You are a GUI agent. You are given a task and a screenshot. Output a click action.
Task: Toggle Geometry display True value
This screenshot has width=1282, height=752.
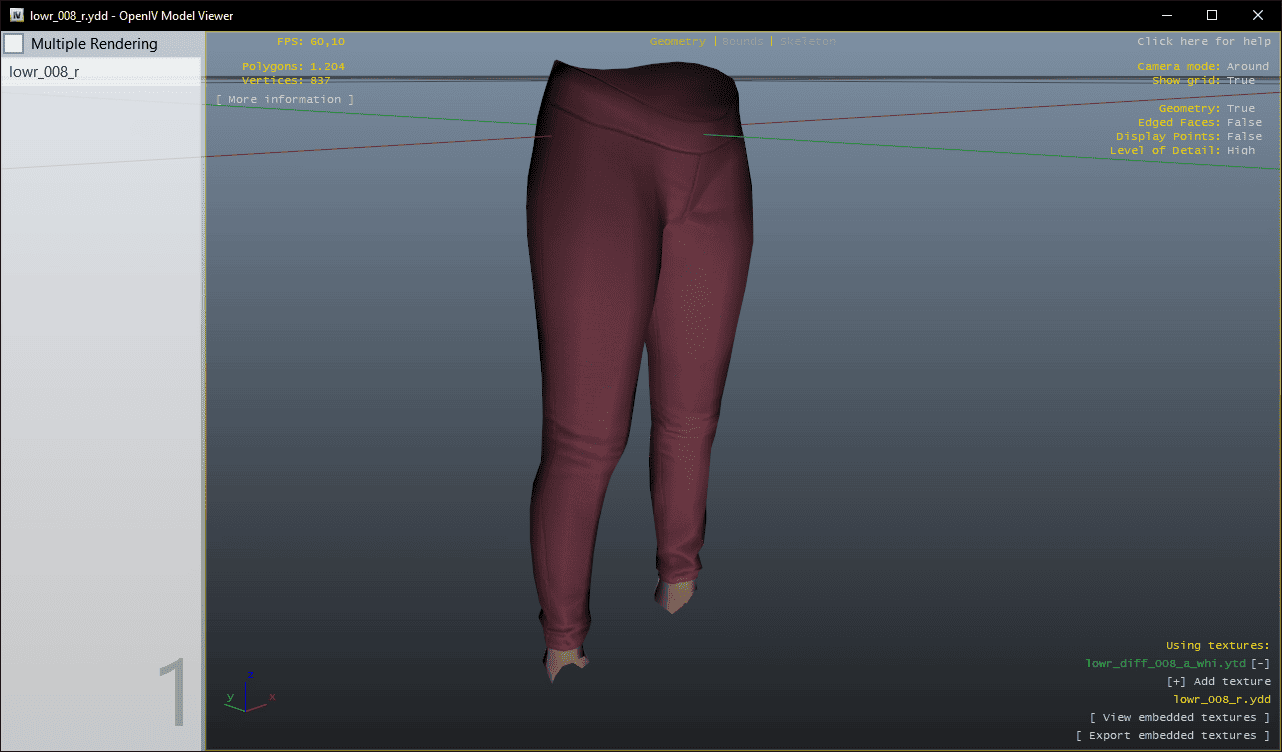(1240, 108)
